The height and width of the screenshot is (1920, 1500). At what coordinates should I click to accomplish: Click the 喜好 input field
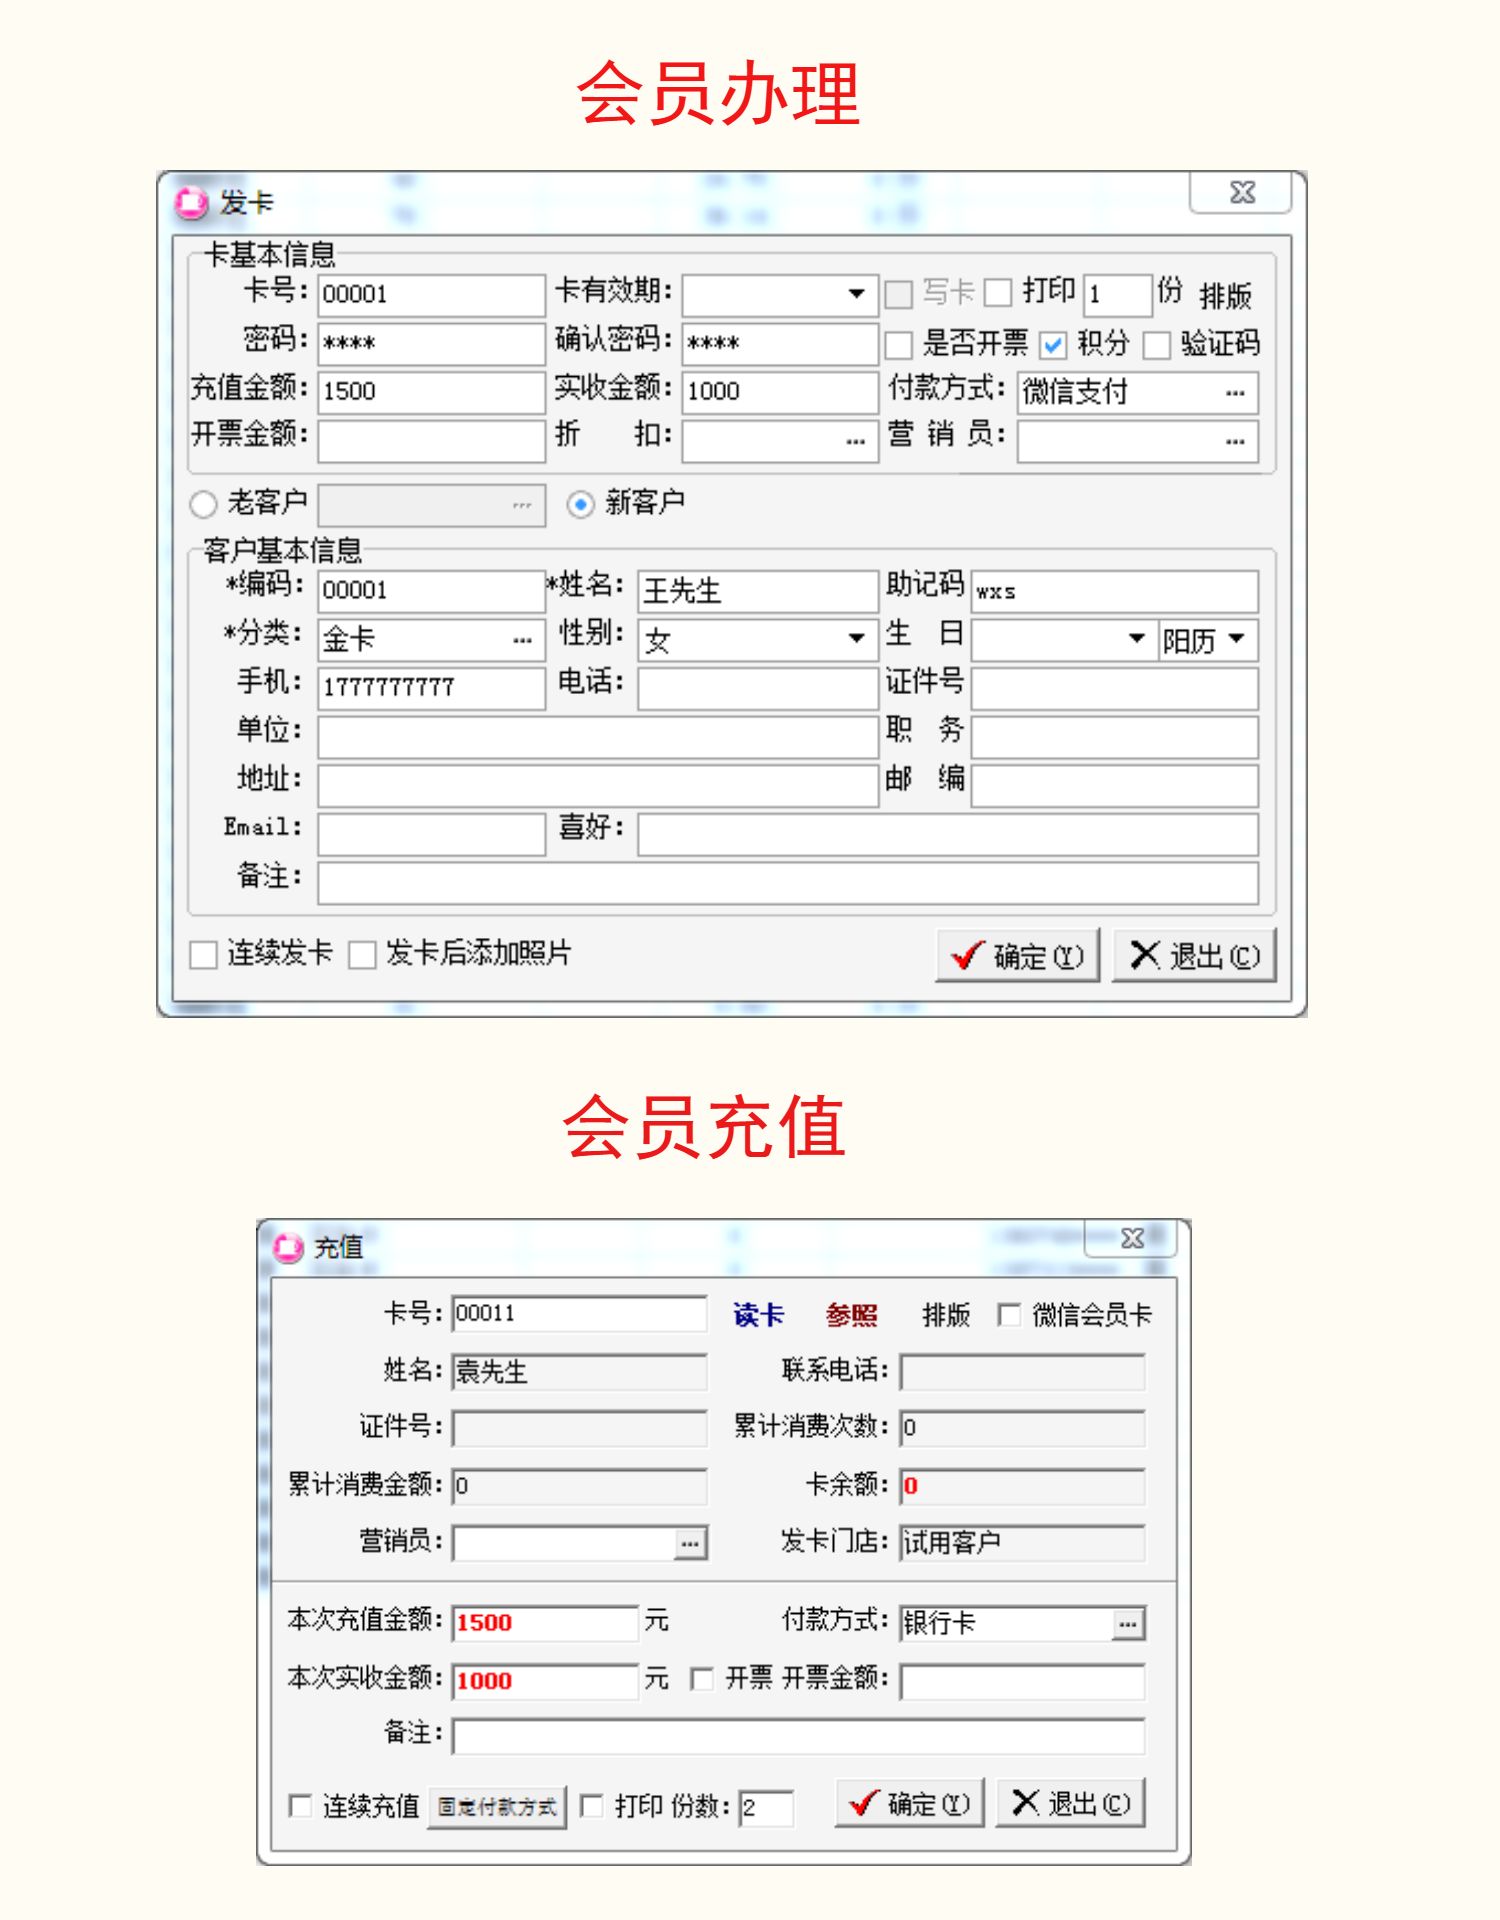point(948,833)
